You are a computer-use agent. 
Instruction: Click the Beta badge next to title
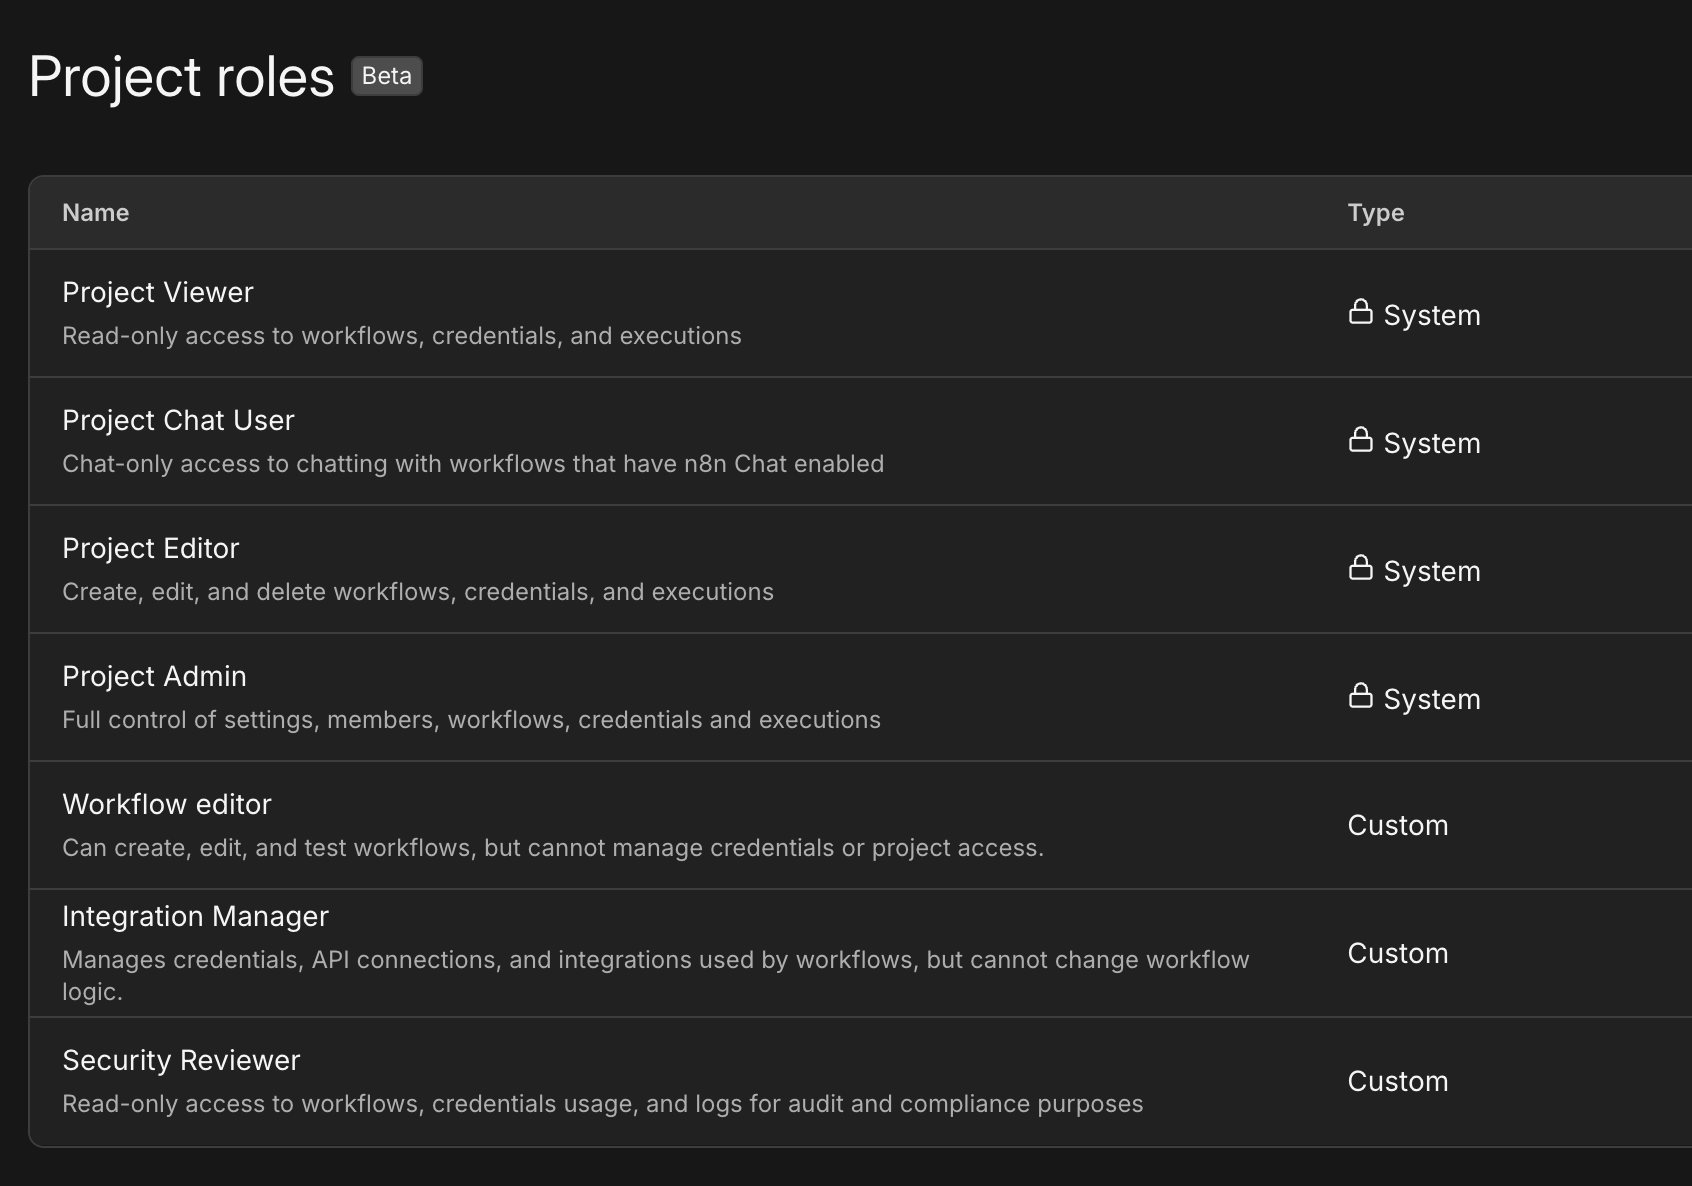(x=386, y=76)
